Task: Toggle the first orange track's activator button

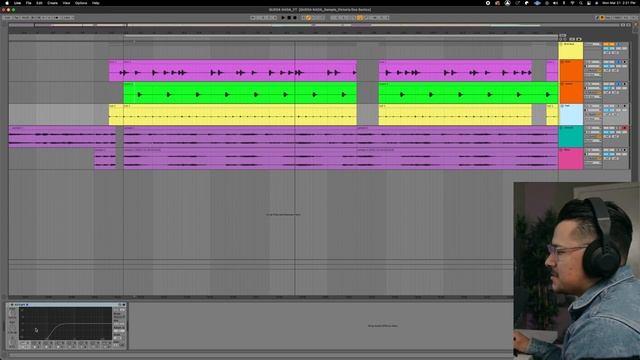Action: point(609,62)
